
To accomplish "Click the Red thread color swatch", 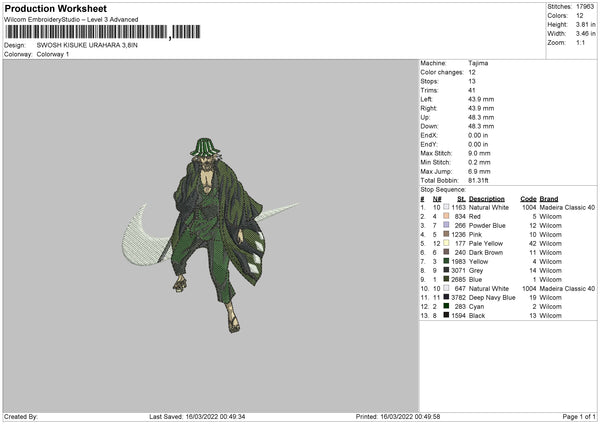I will point(446,216).
